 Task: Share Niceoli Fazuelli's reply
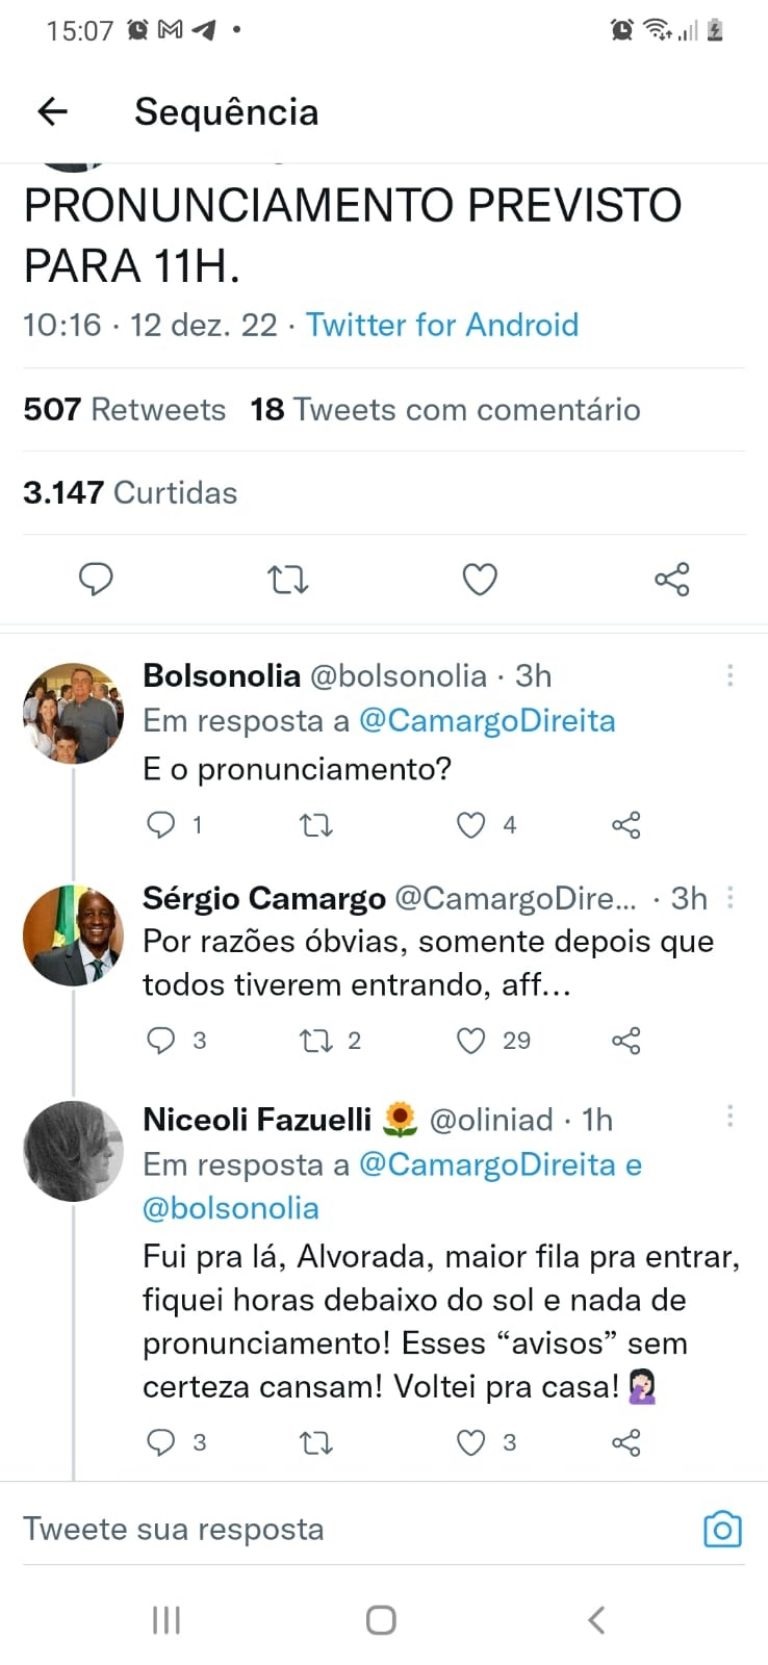(x=626, y=1442)
